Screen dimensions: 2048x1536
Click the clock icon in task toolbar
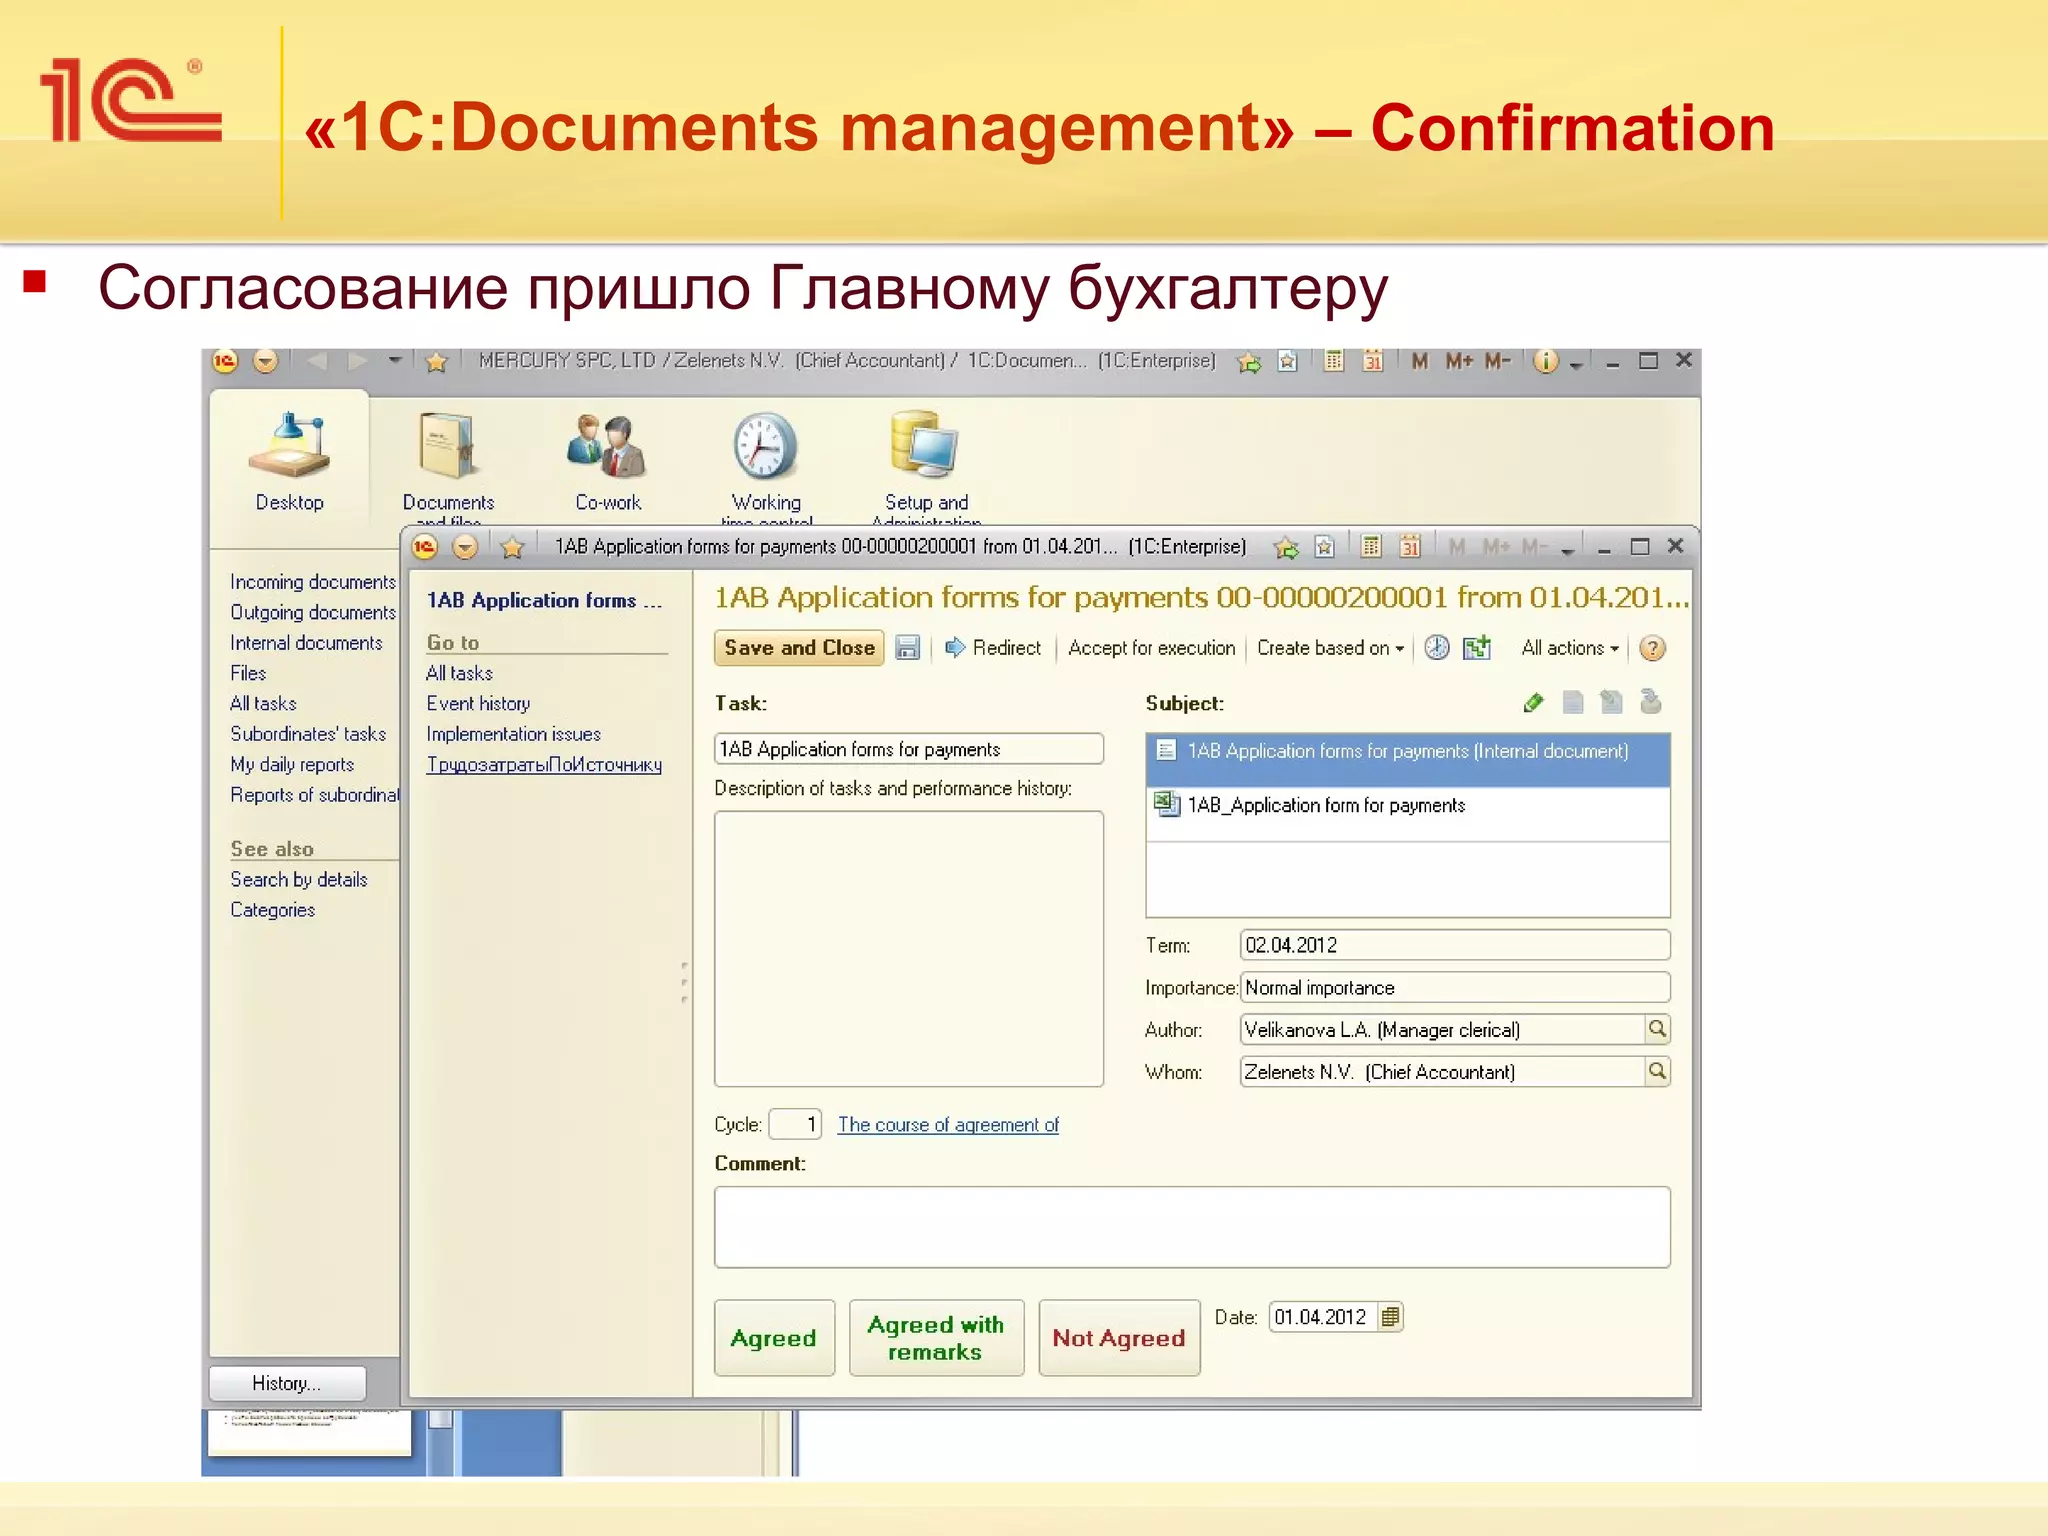[1436, 648]
